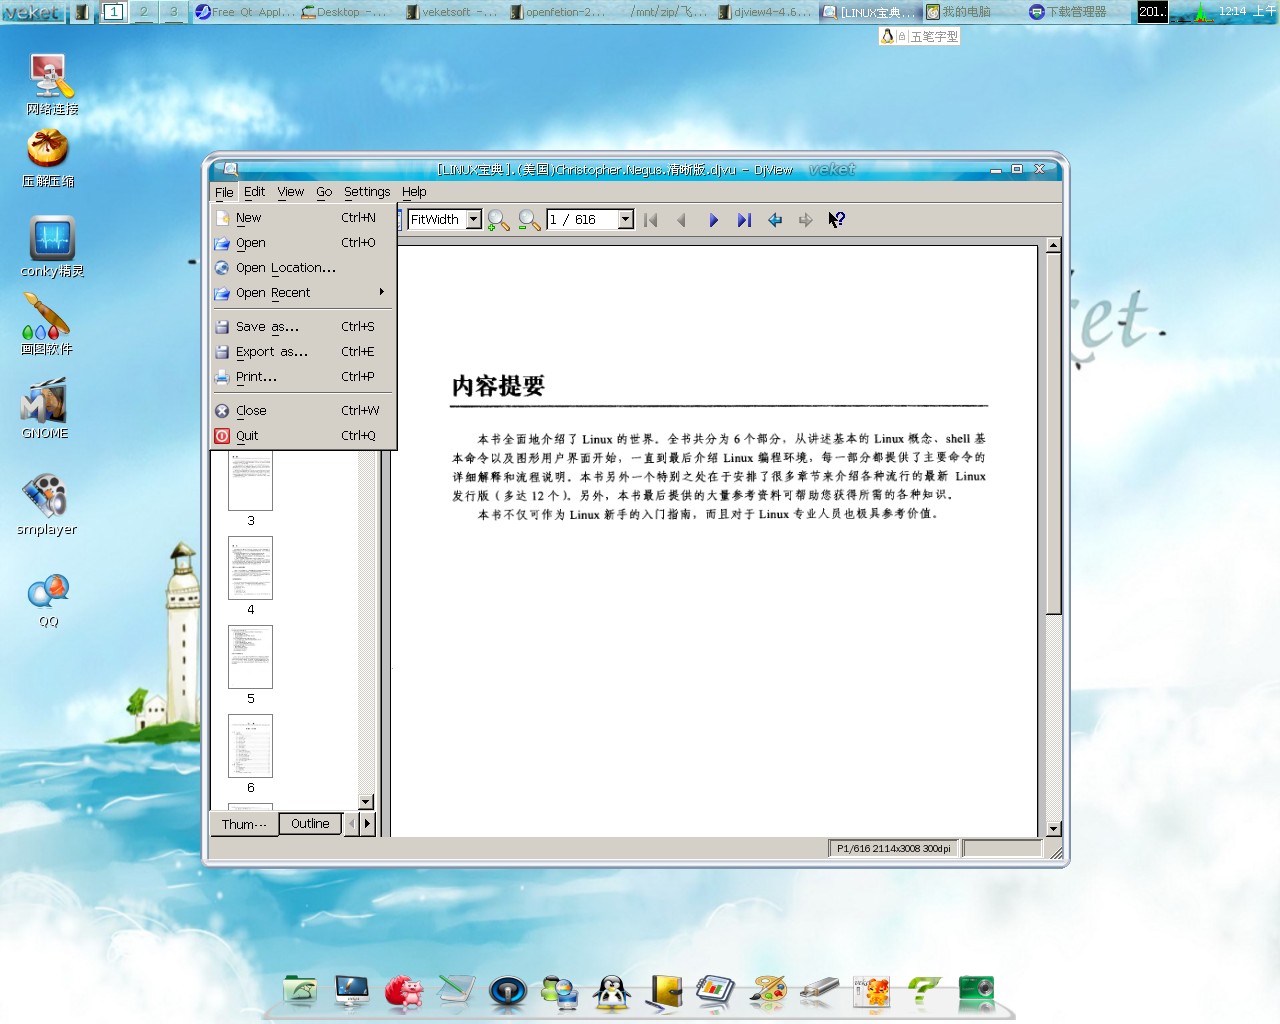Go to first page of document
1280x1024 pixels.
(x=651, y=220)
